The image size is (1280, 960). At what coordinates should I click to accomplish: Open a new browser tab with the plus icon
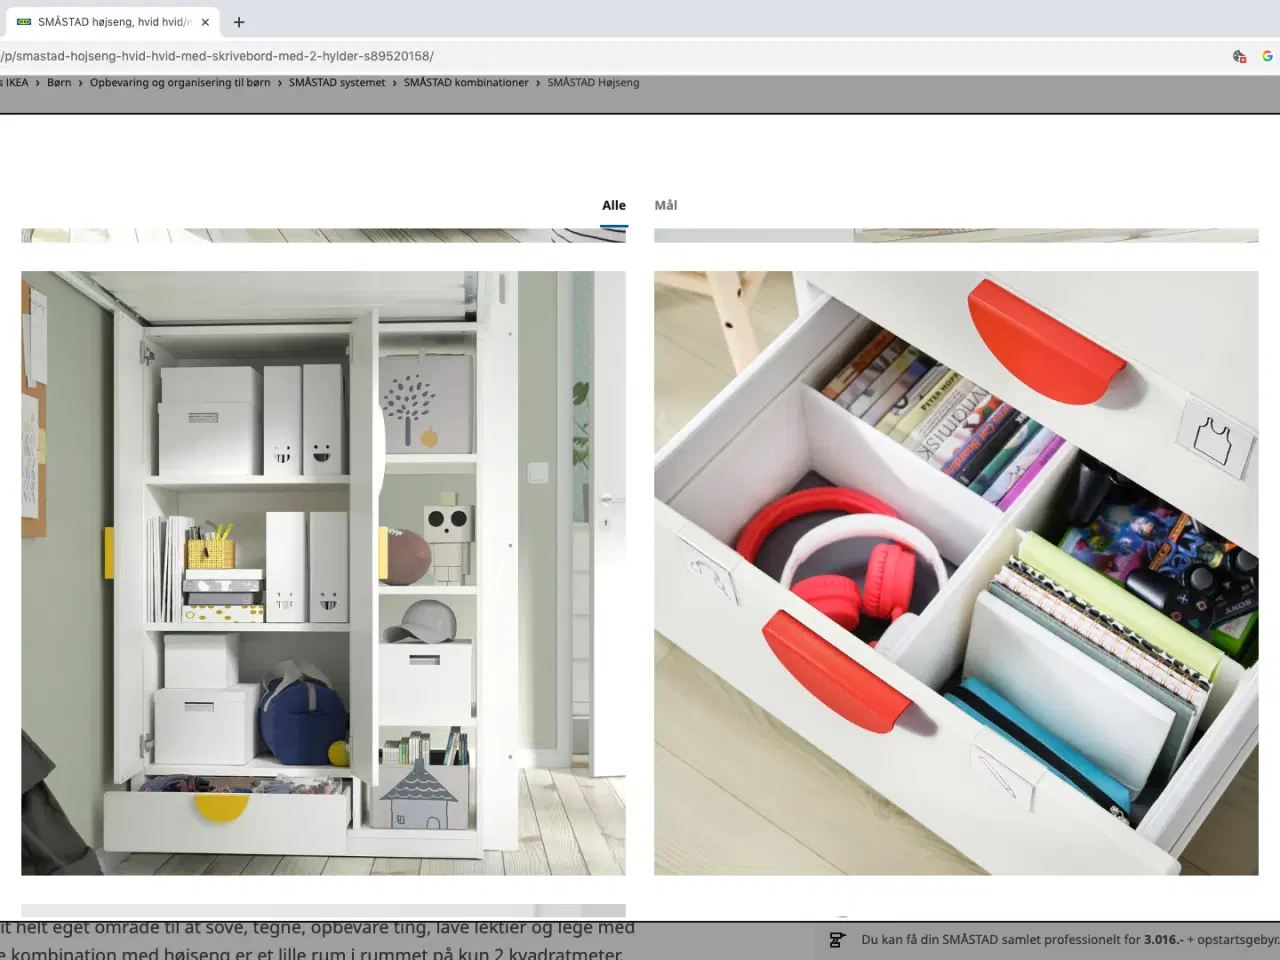coord(238,22)
